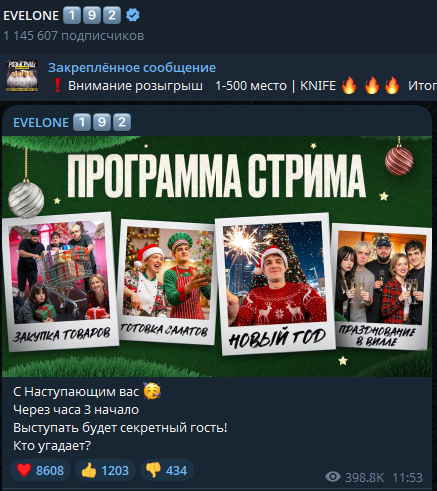The height and width of the screenshot is (491, 437).
Task: React with the red heart, 8608
Action: [40, 470]
